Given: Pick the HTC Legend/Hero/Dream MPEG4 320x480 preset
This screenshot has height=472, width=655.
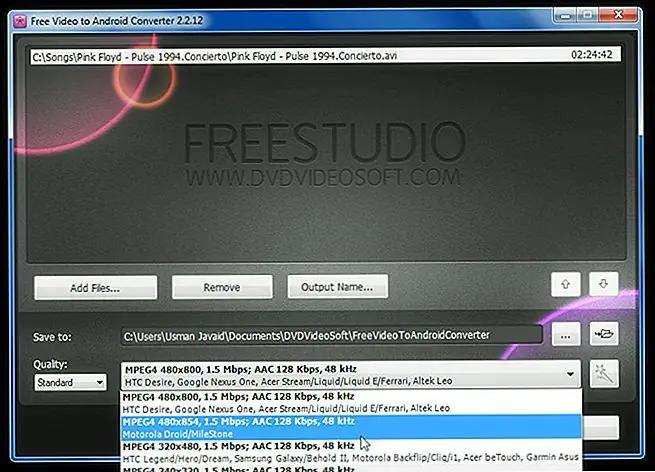Looking at the screenshot, I should coord(350,452).
